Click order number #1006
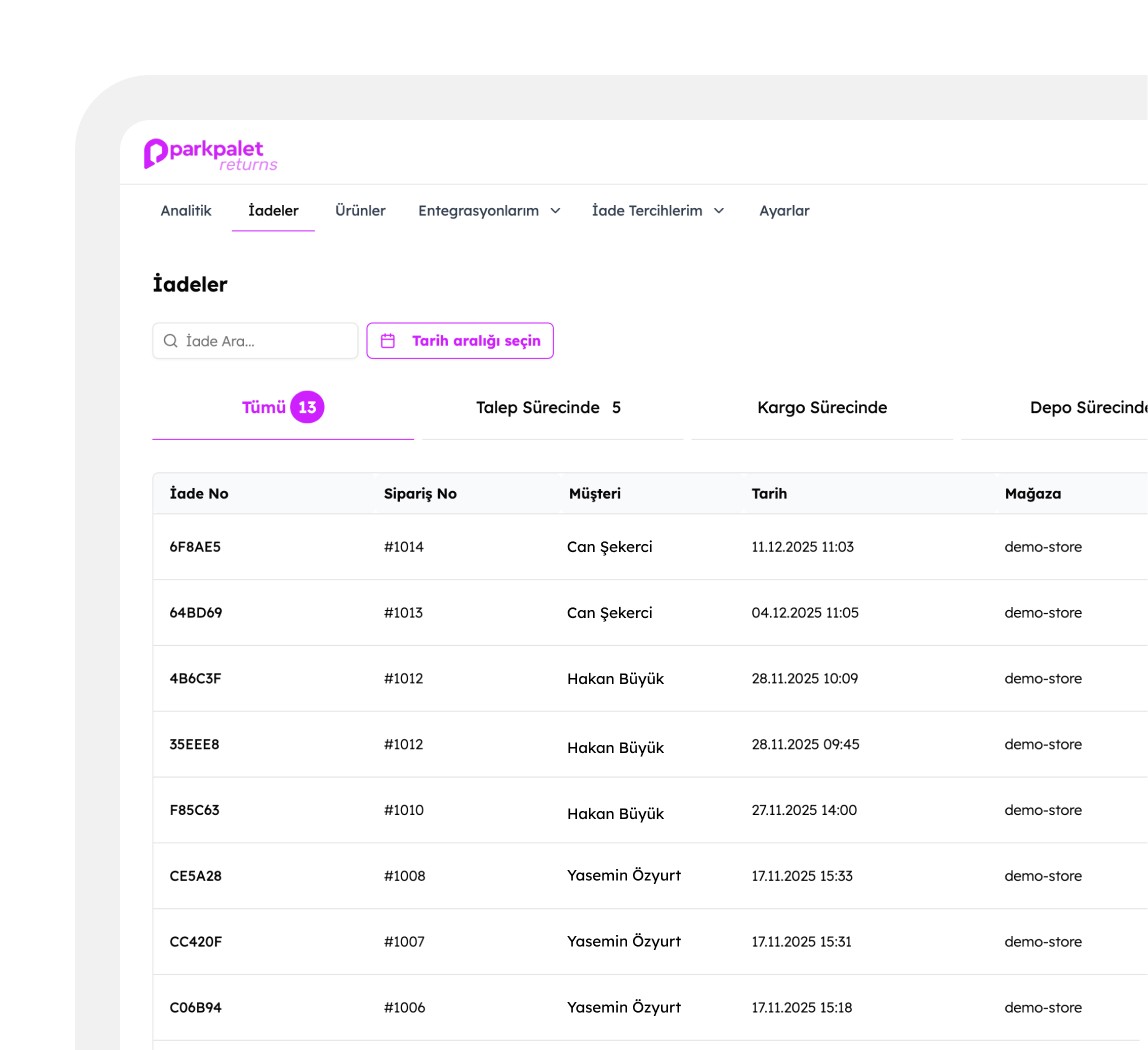1148x1050 pixels. pyautogui.click(x=404, y=1008)
